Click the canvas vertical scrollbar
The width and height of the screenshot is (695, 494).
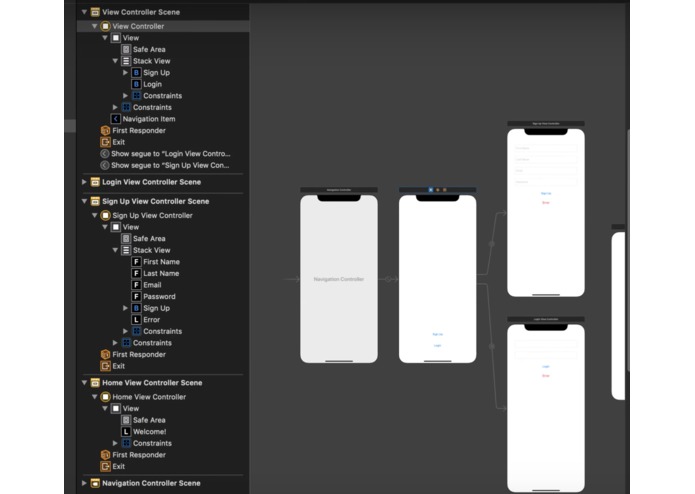[x=629, y=251]
